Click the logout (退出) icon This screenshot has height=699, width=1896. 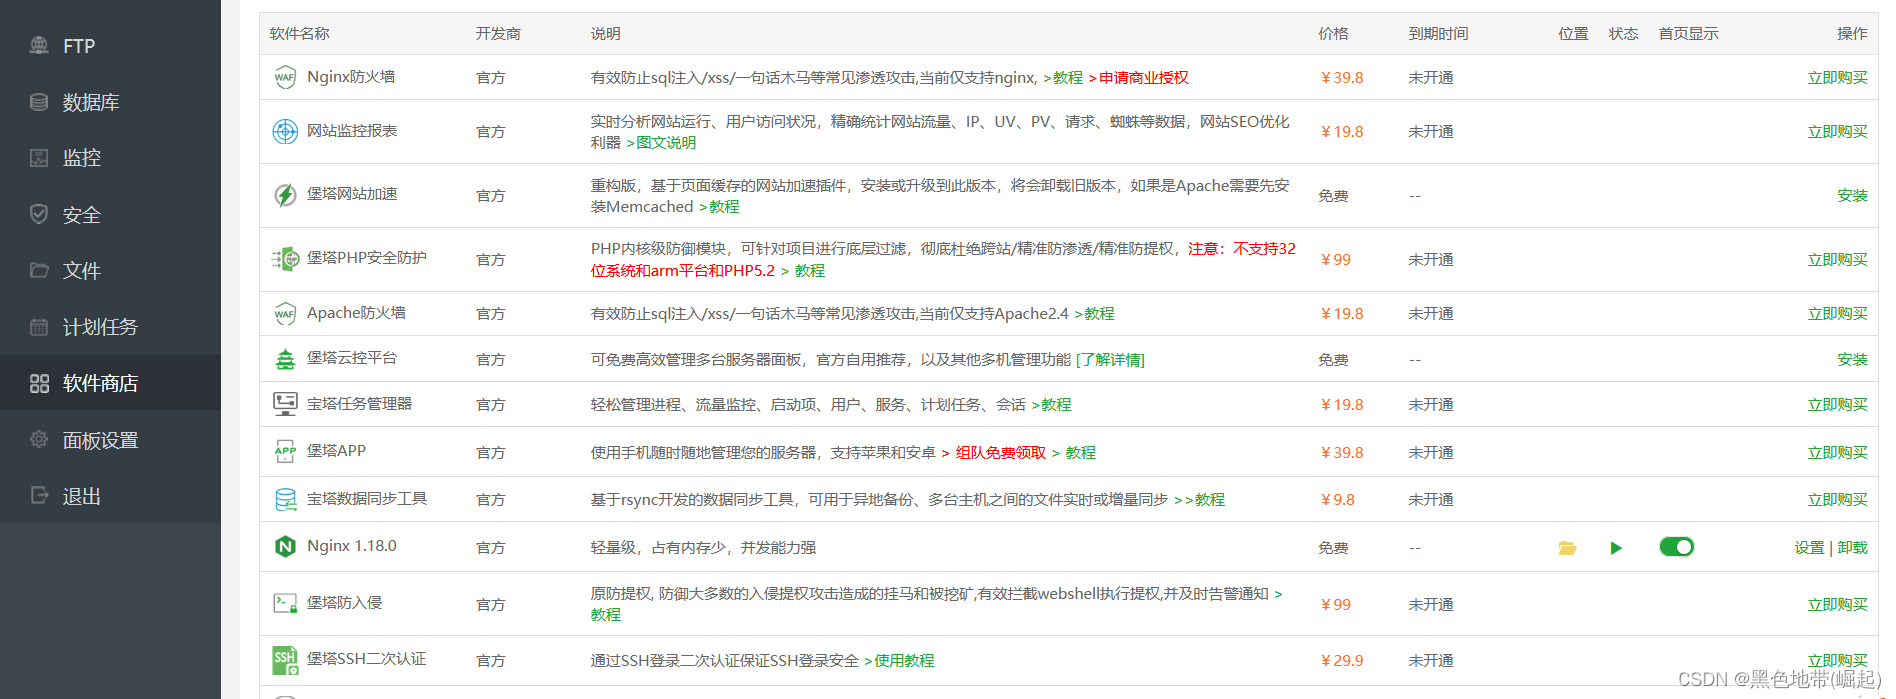point(39,495)
